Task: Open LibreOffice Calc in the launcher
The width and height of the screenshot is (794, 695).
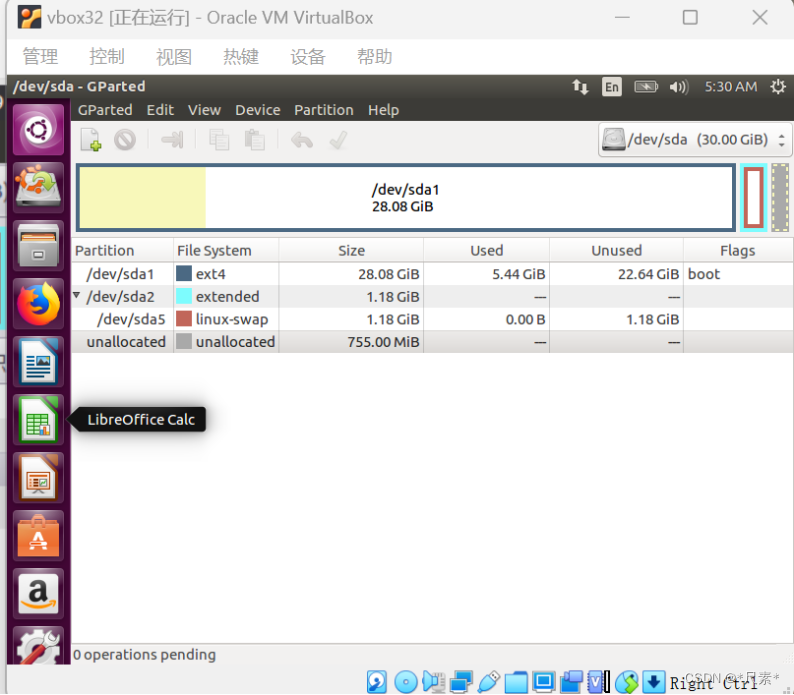Action: coord(38,419)
